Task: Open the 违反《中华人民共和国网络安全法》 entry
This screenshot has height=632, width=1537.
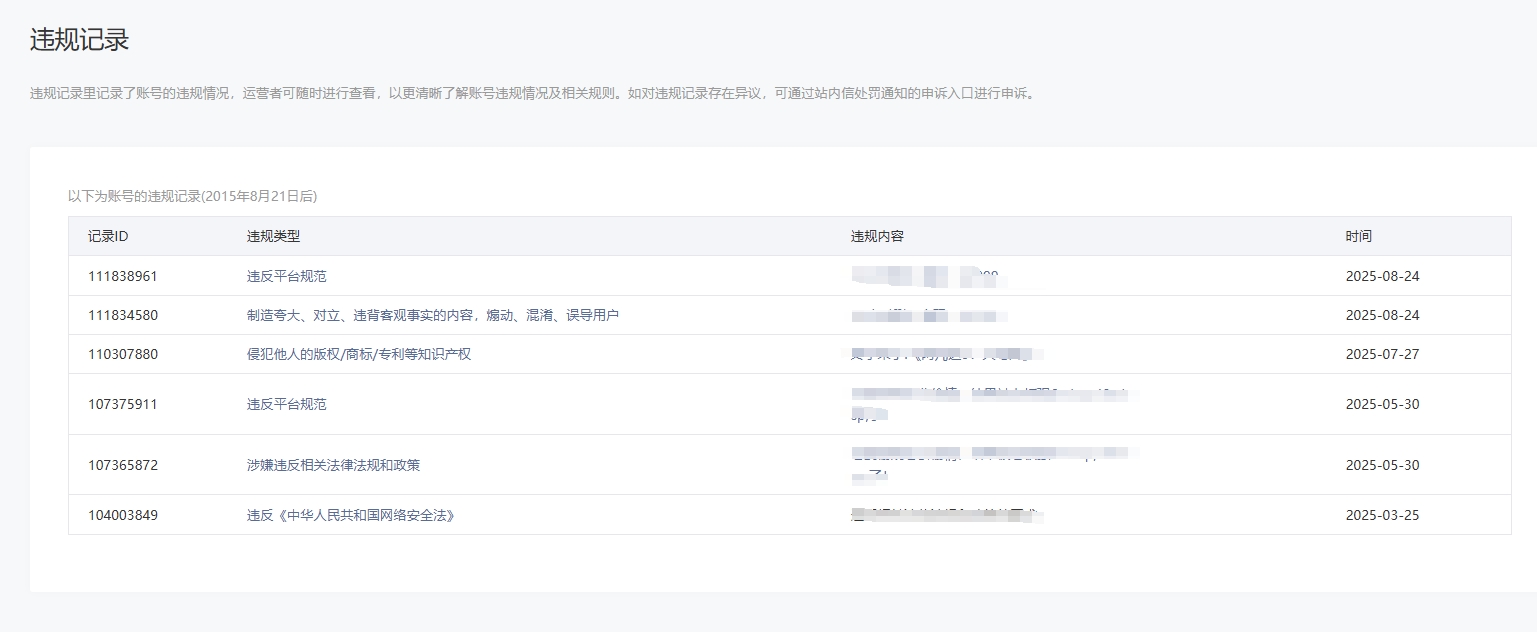Action: click(x=350, y=515)
